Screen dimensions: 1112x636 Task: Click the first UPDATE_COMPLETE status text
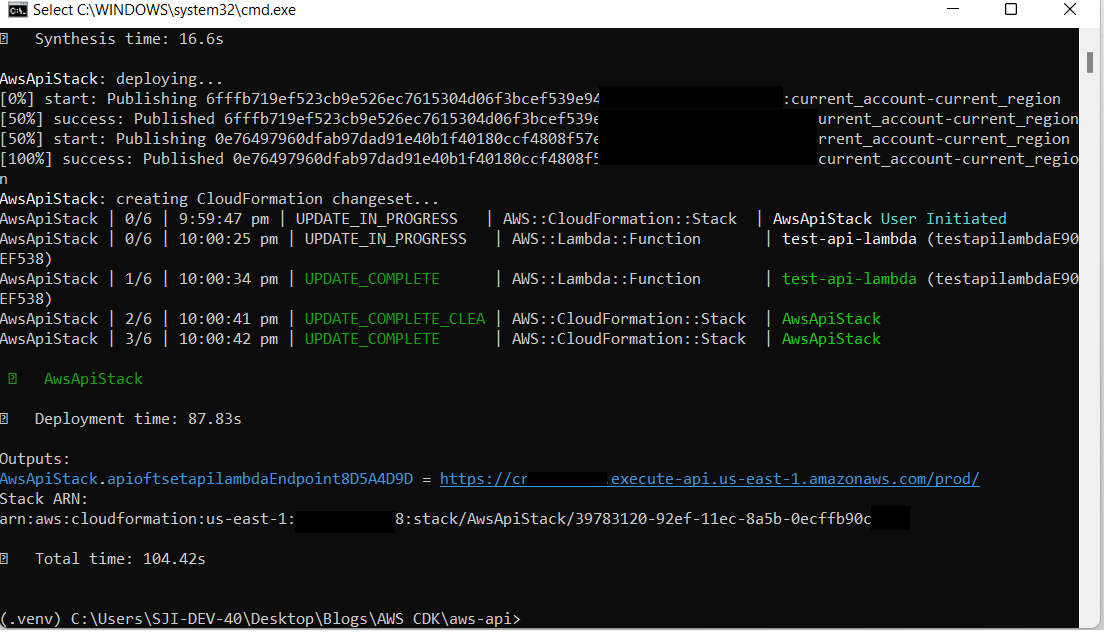click(x=371, y=278)
